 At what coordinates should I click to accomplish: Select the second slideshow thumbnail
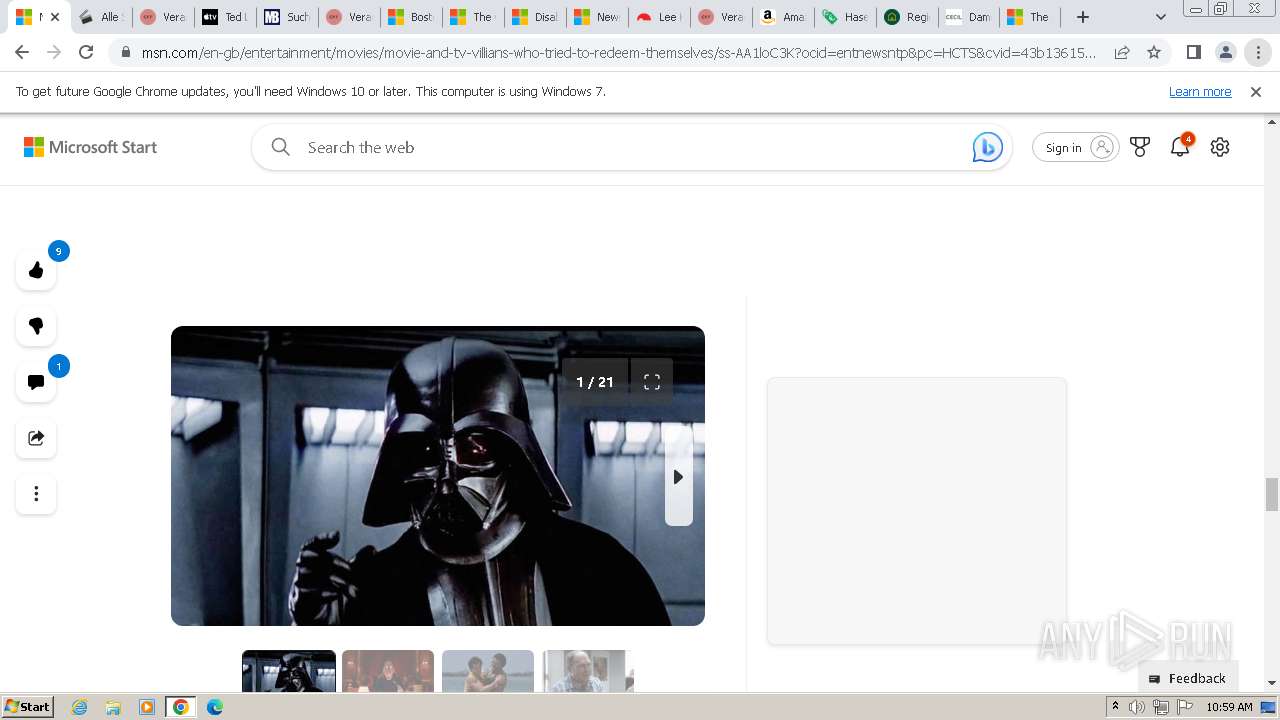click(388, 671)
